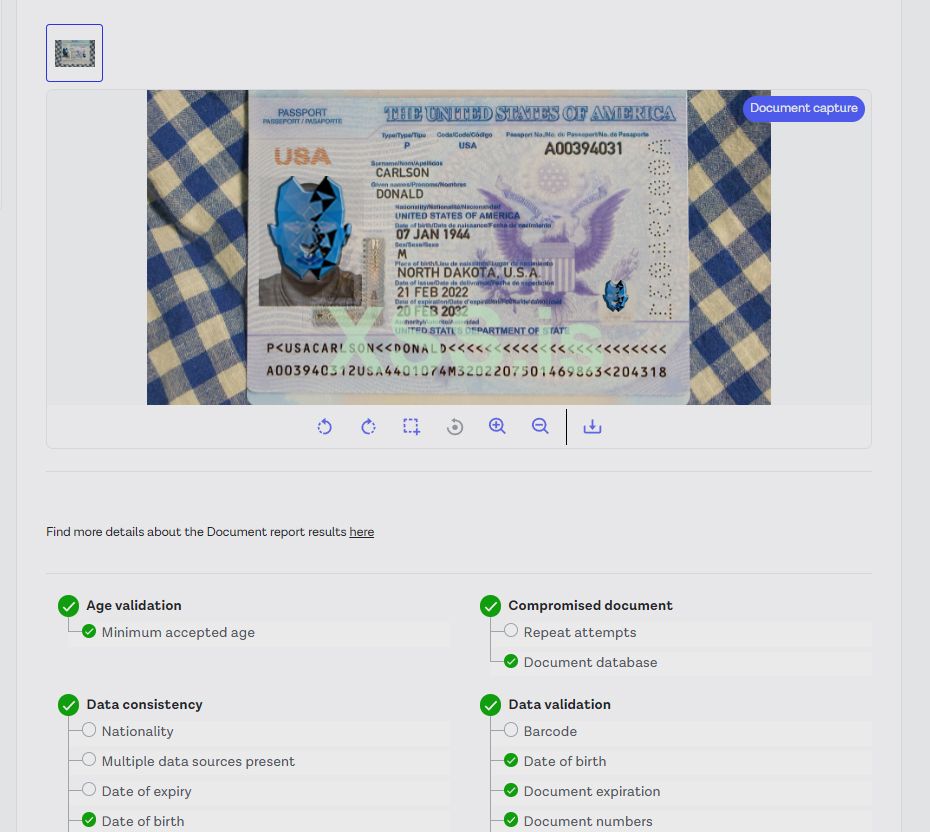The height and width of the screenshot is (832, 930).
Task: Reset the image rotation
Action: (x=454, y=426)
